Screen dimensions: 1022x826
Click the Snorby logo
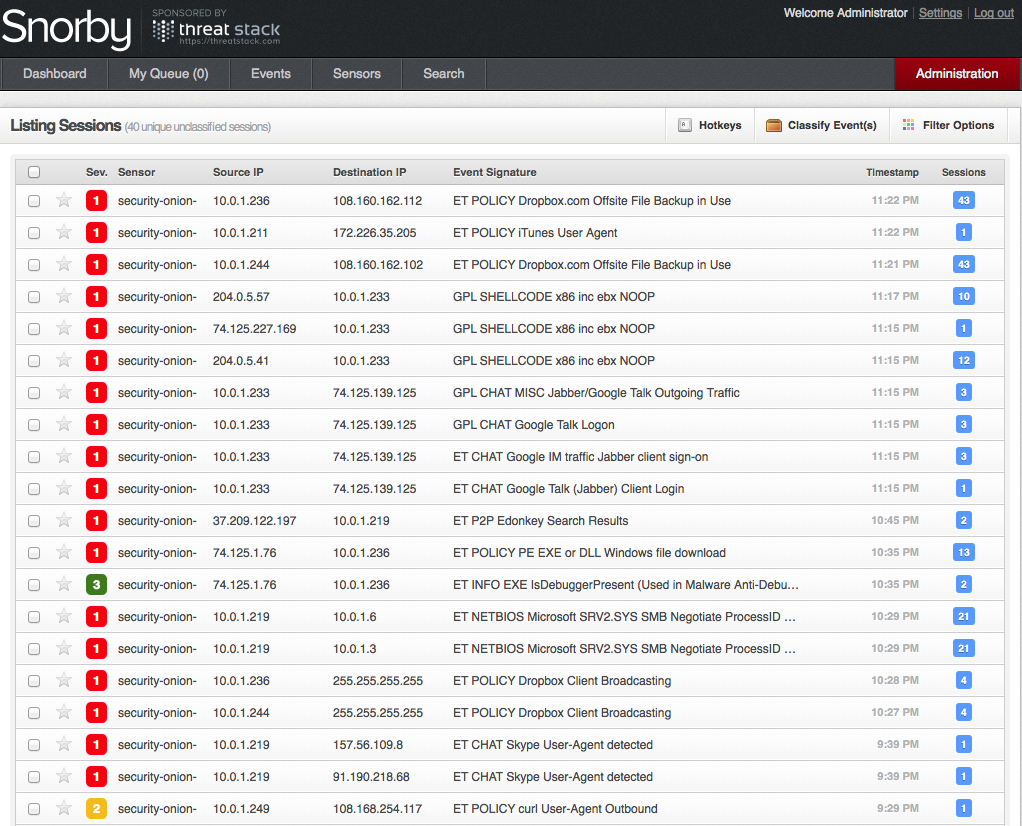click(x=66, y=29)
